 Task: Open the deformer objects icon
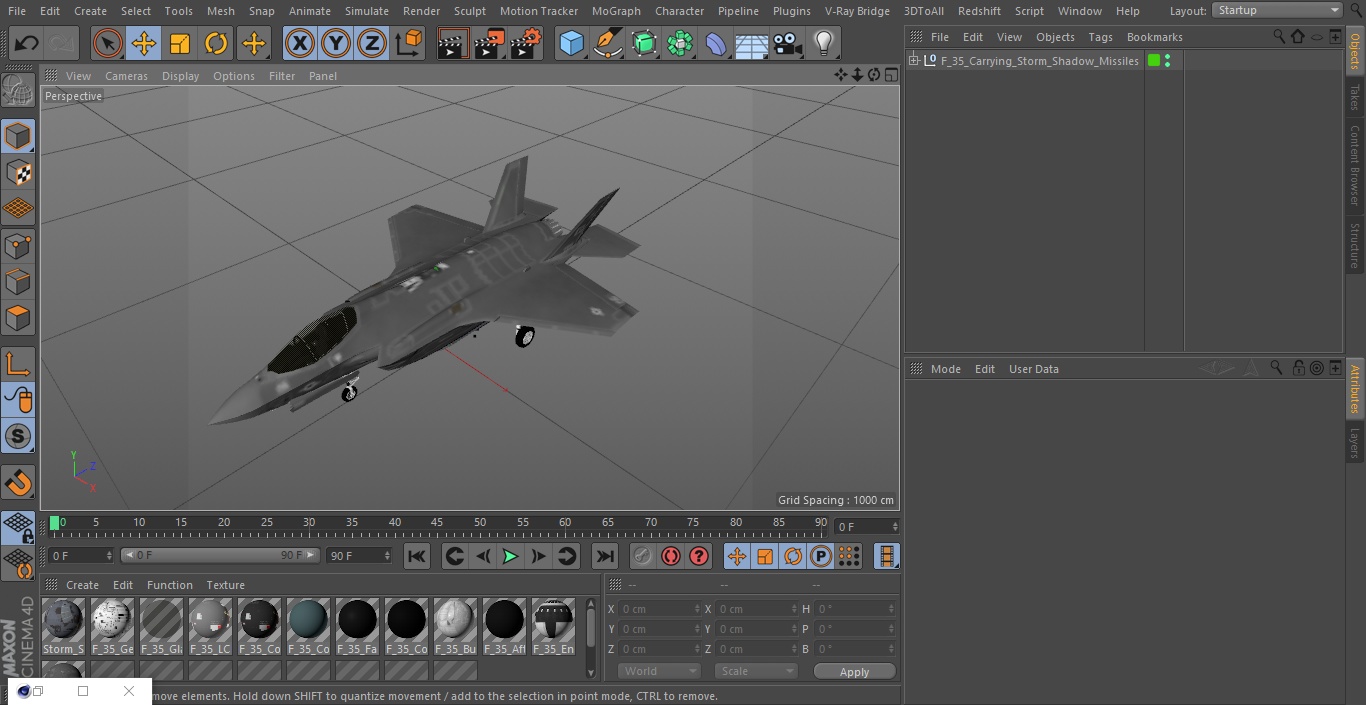click(716, 43)
